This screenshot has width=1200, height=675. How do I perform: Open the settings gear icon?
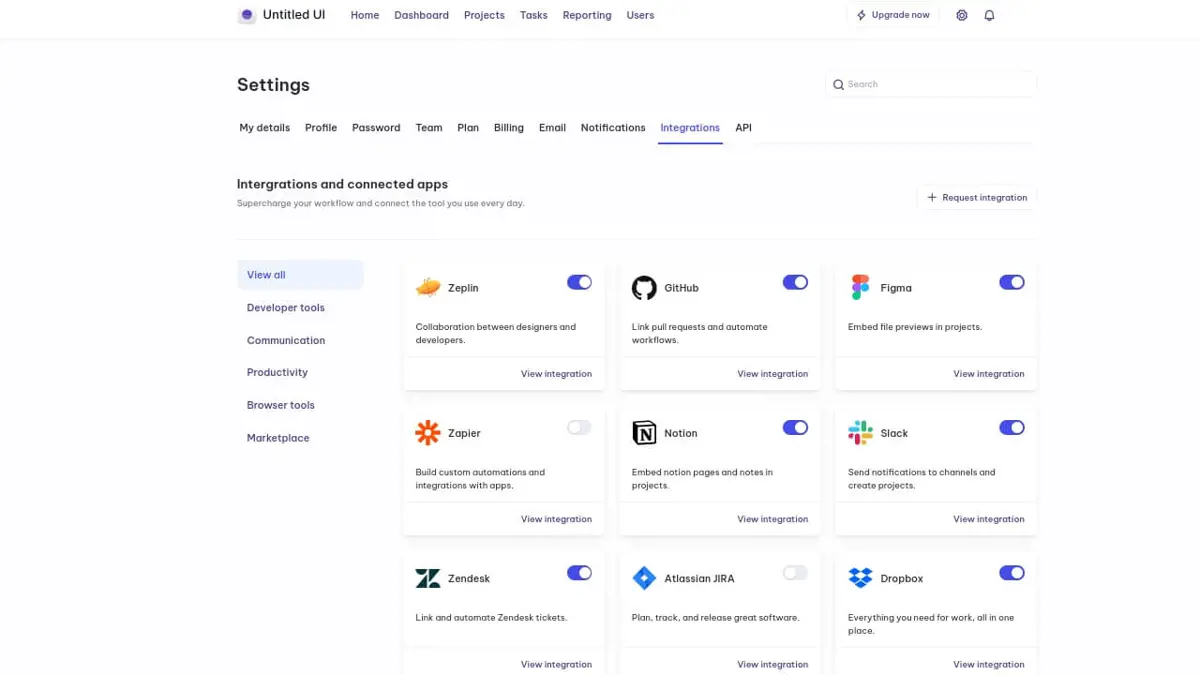[962, 15]
